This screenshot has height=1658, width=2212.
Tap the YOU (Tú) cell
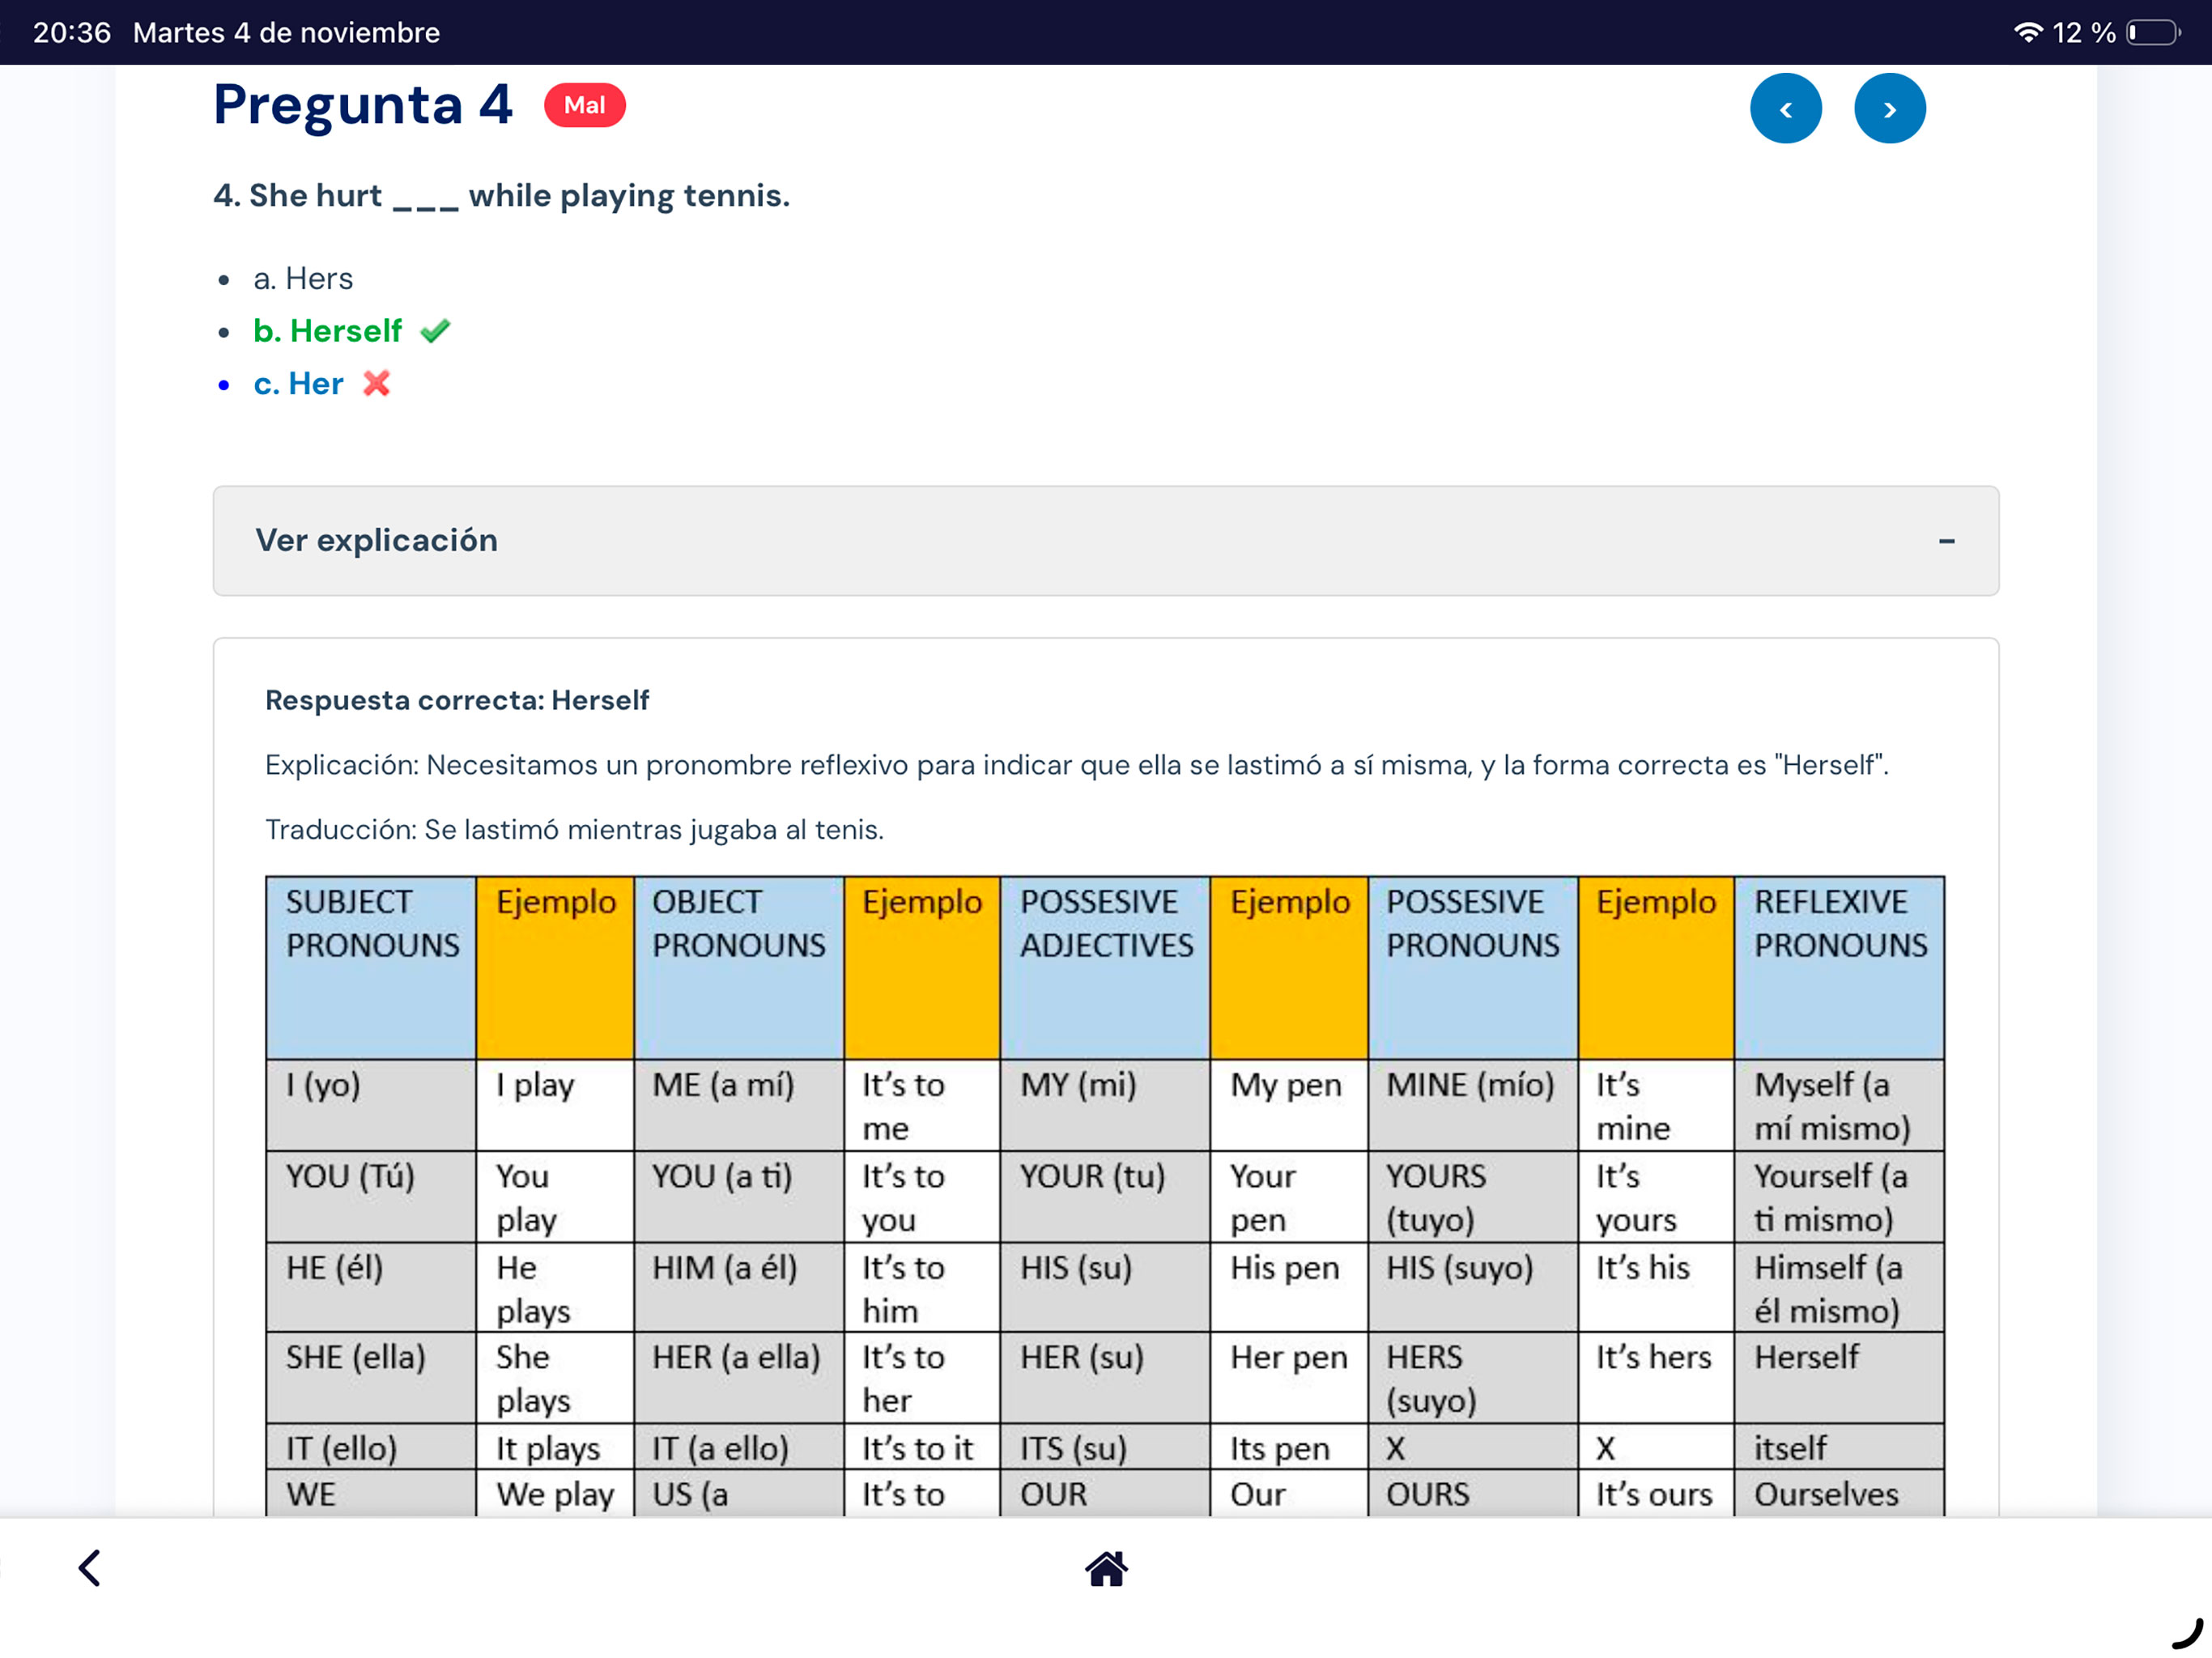pyautogui.click(x=371, y=1197)
